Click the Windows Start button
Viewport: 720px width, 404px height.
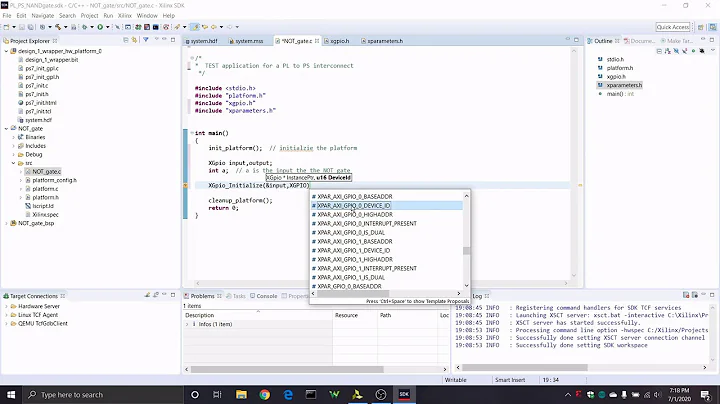pos(11,394)
